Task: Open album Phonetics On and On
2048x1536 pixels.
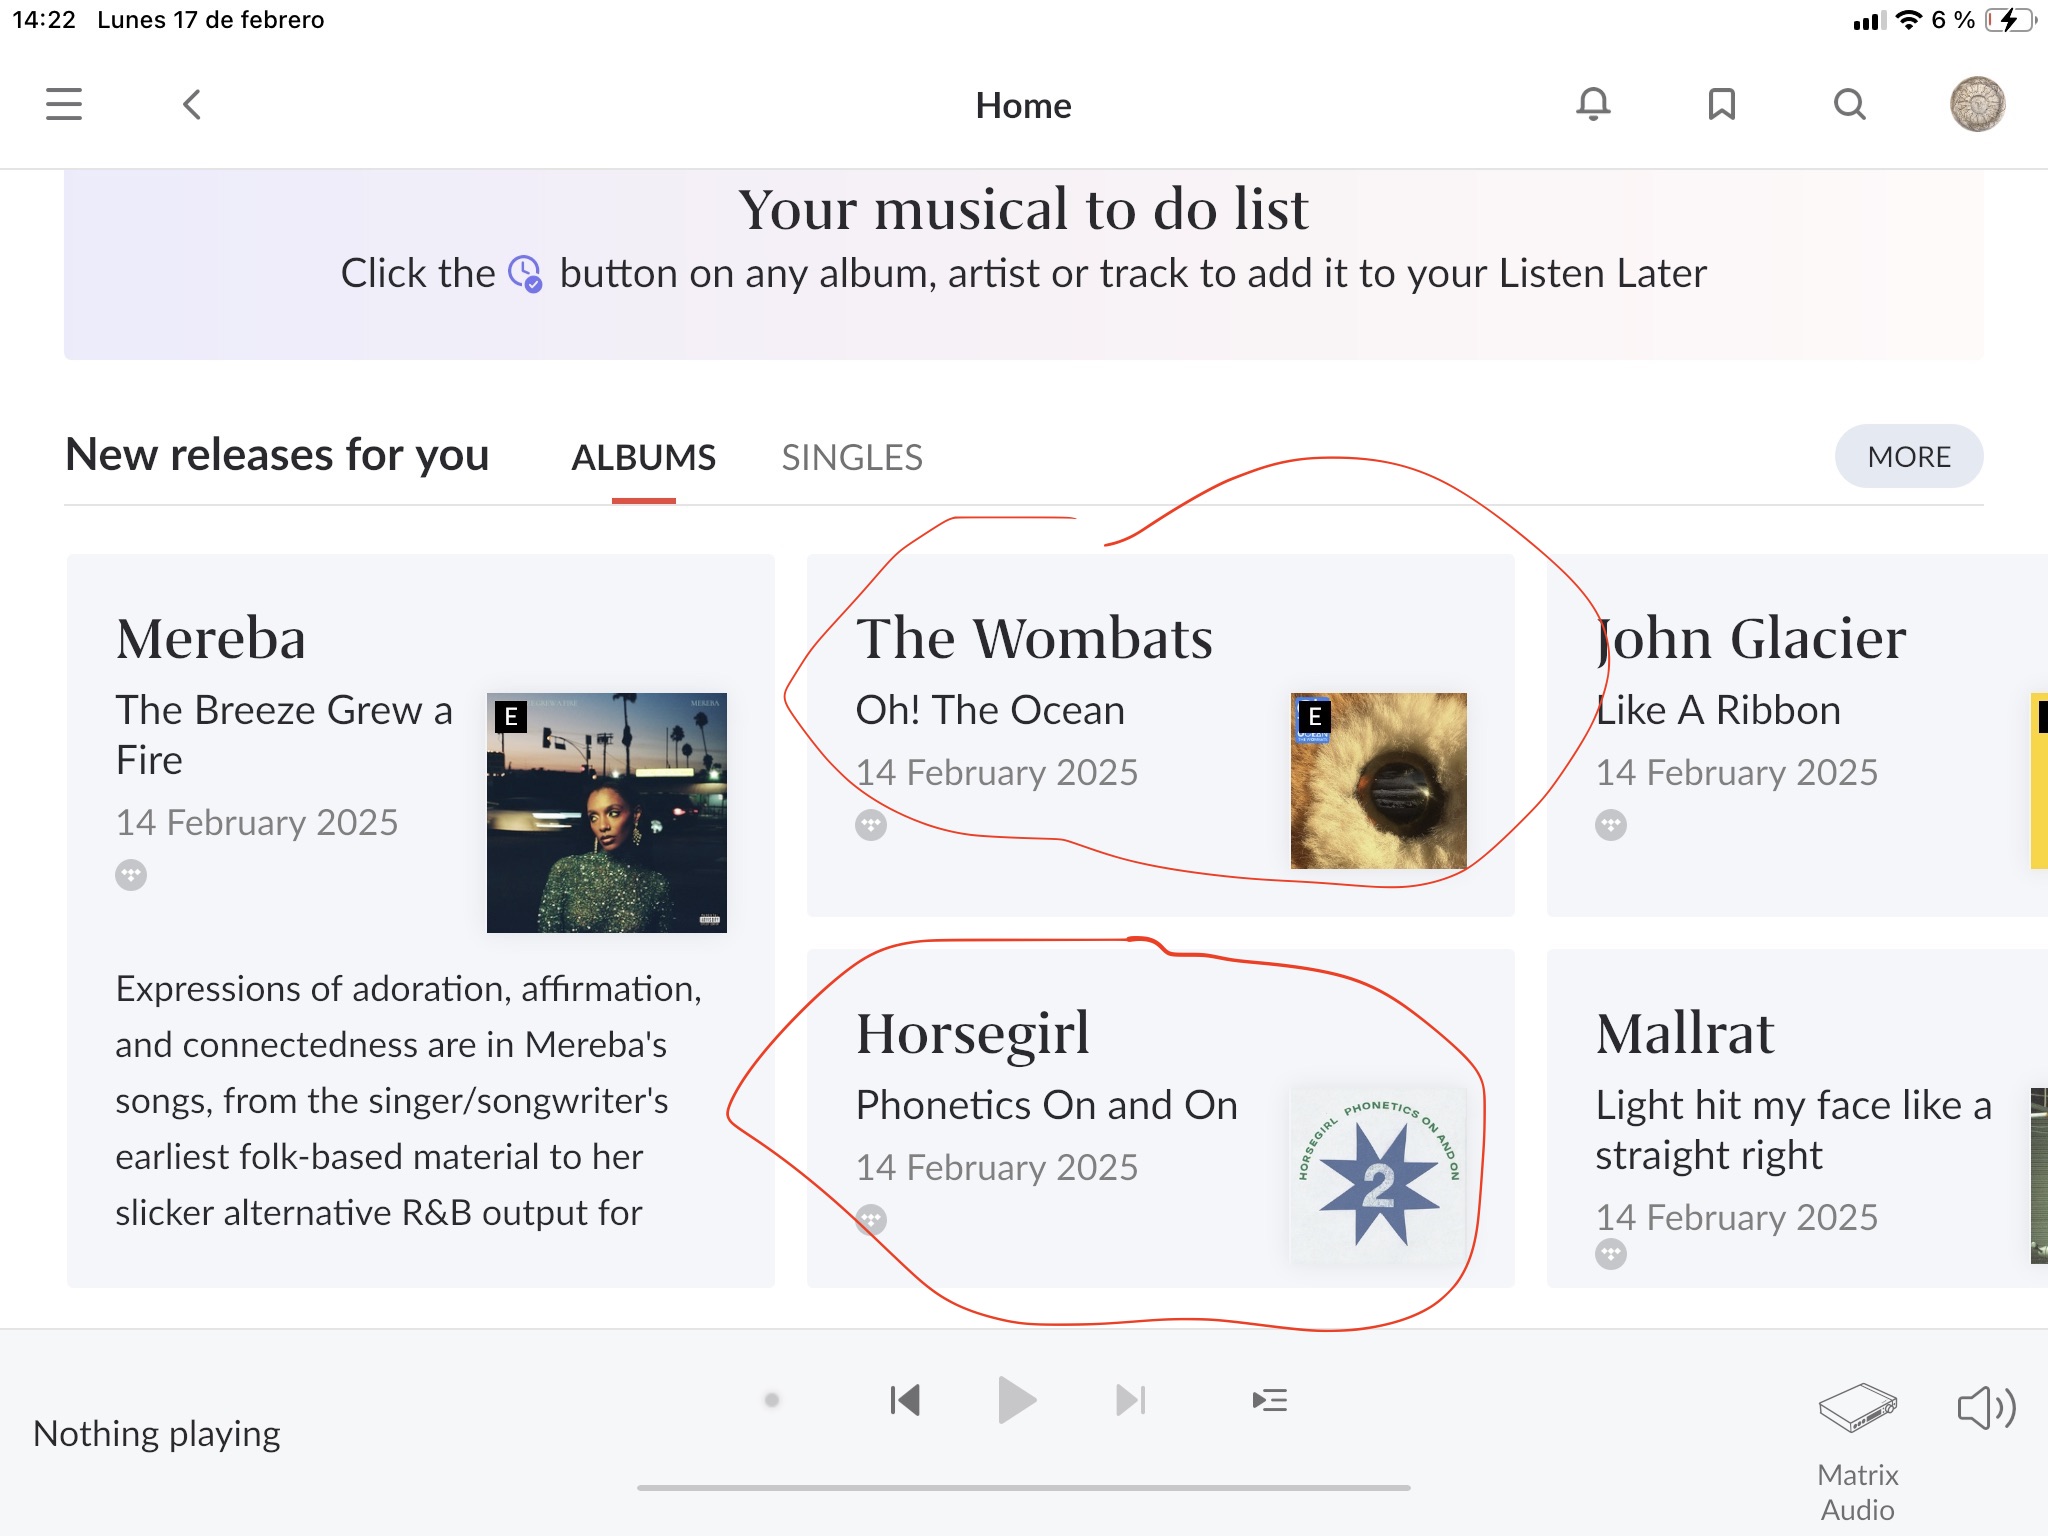Action: [x=1047, y=1105]
